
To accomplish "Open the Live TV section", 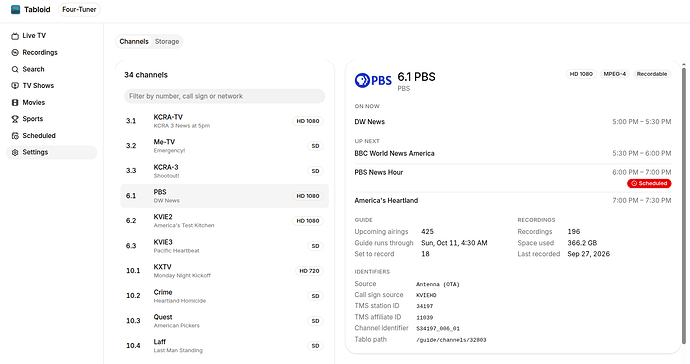I will [x=51, y=36].
